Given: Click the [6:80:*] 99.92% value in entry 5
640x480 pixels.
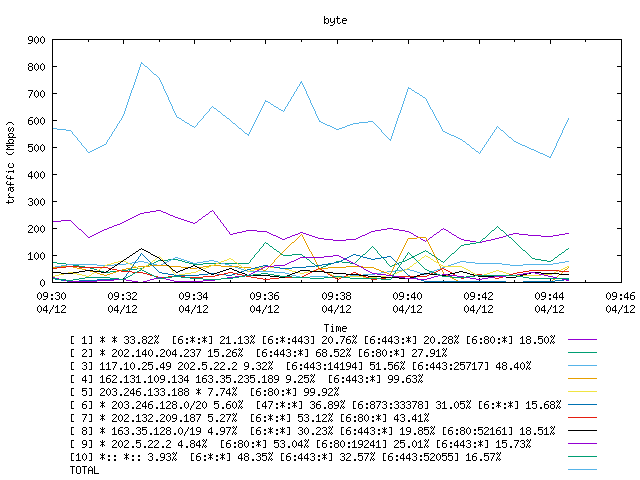Looking at the screenshot, I should coord(295,392).
